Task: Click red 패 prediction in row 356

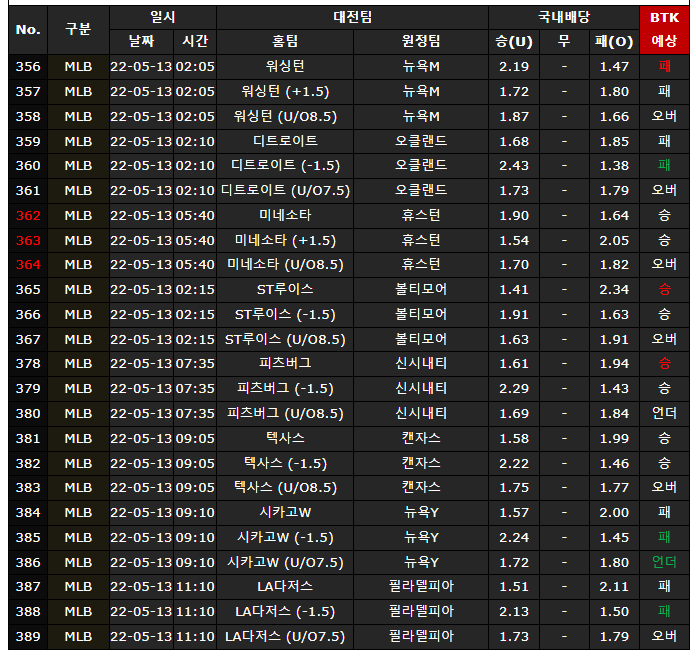Action: coord(664,67)
